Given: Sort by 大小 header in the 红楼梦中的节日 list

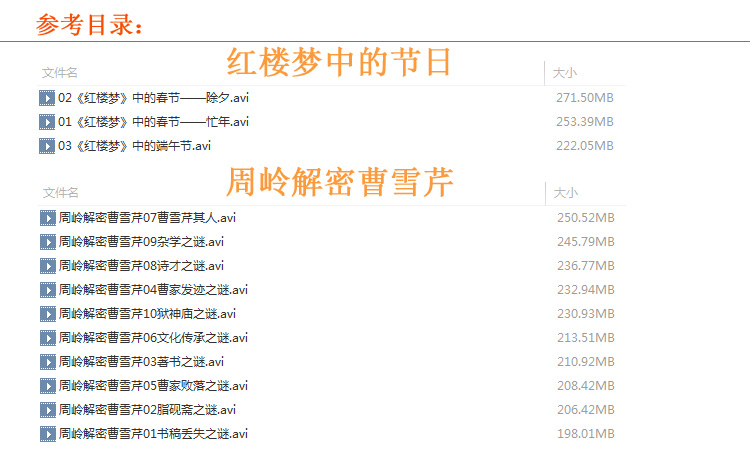Looking at the screenshot, I should 565,73.
